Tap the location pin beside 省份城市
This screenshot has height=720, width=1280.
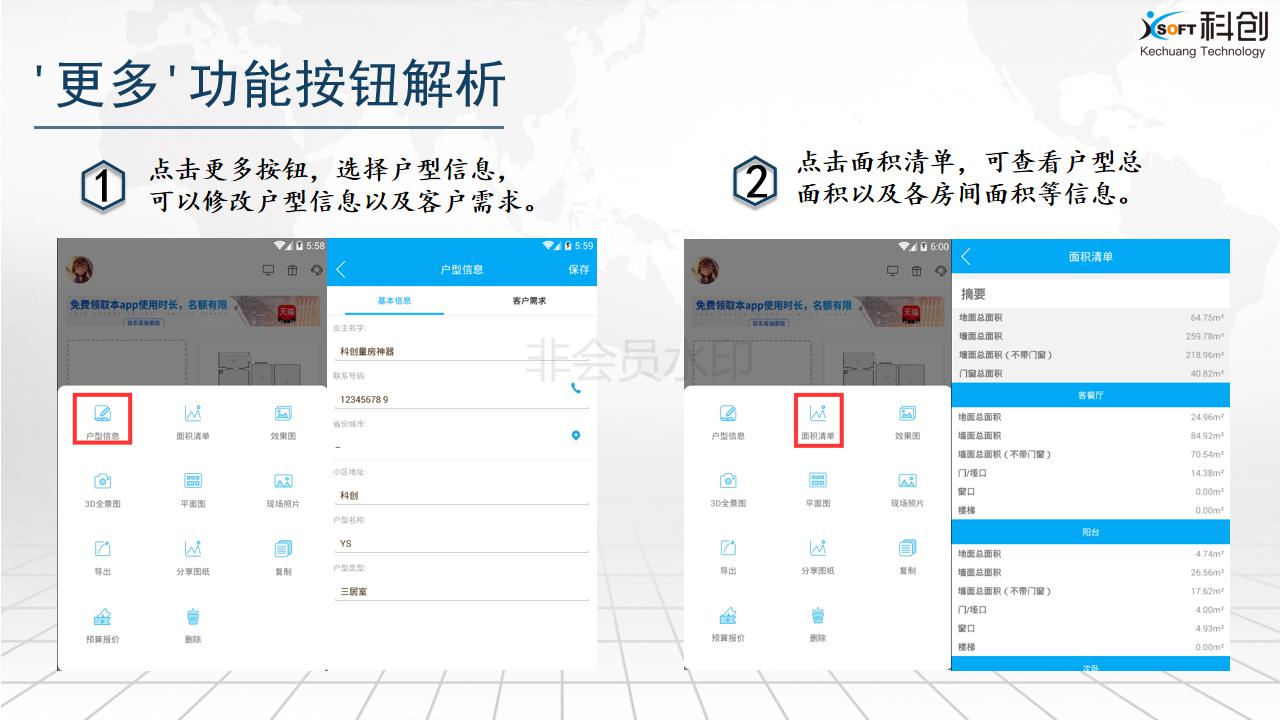576,436
